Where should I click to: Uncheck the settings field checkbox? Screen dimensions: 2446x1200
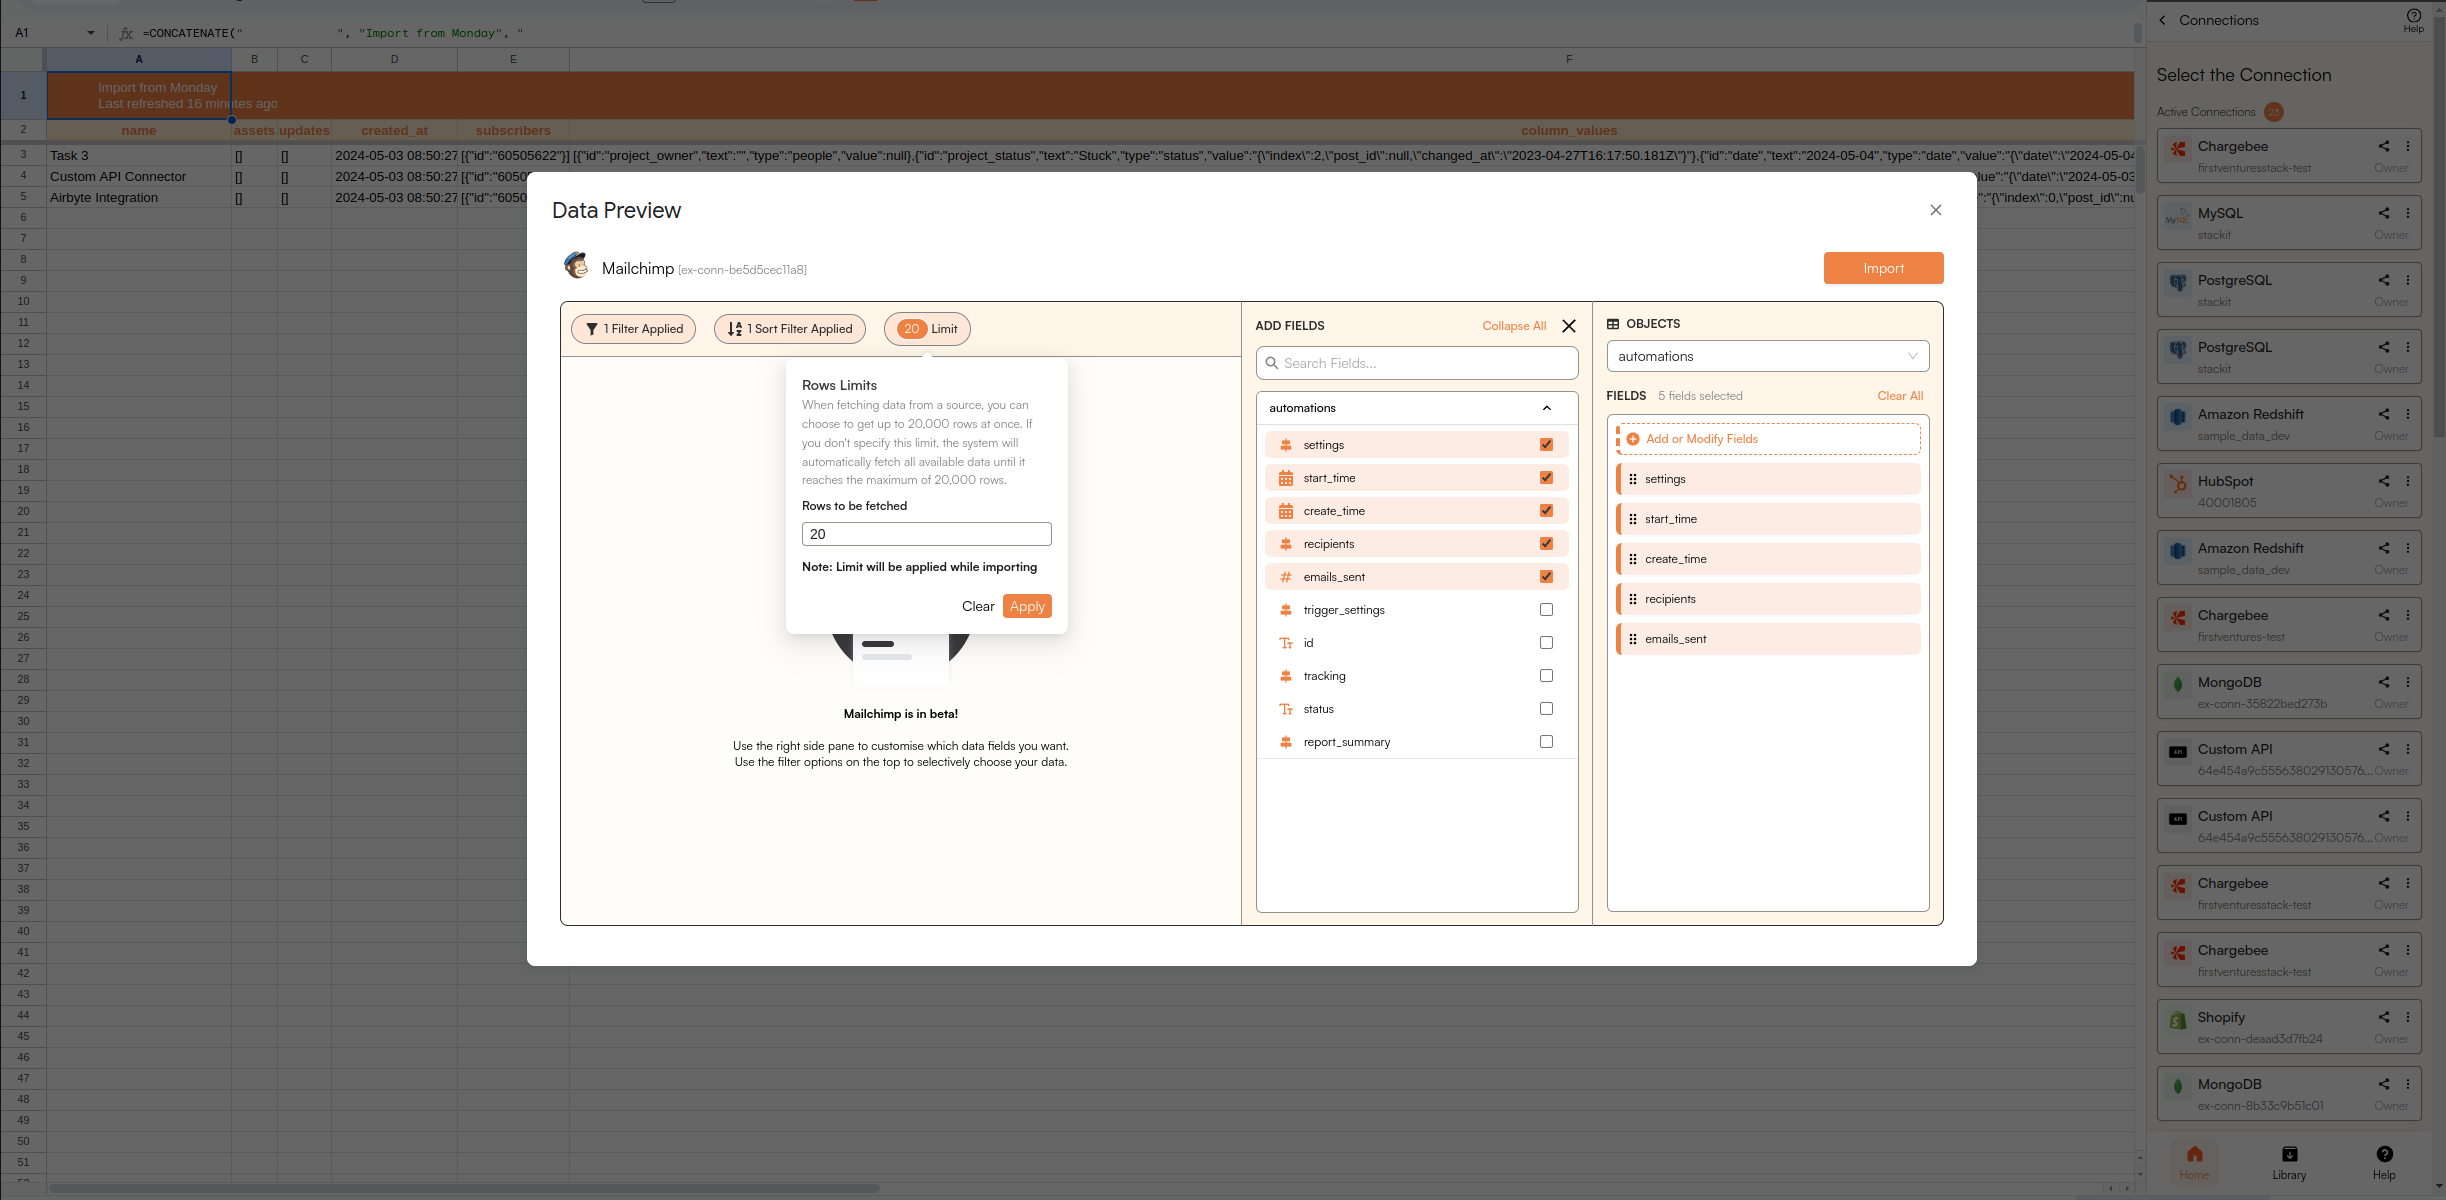pos(1546,445)
